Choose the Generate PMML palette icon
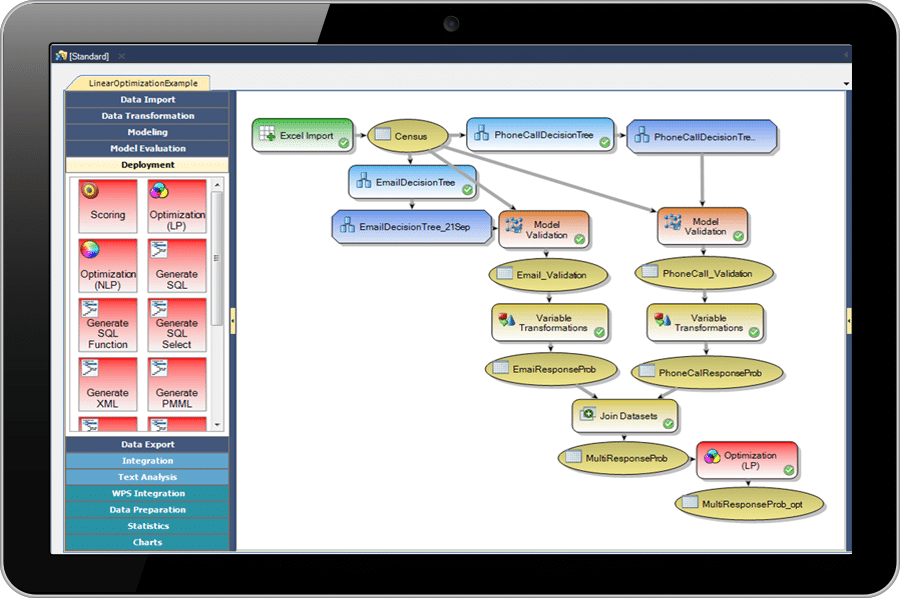The width and height of the screenshot is (900, 599). point(177,385)
